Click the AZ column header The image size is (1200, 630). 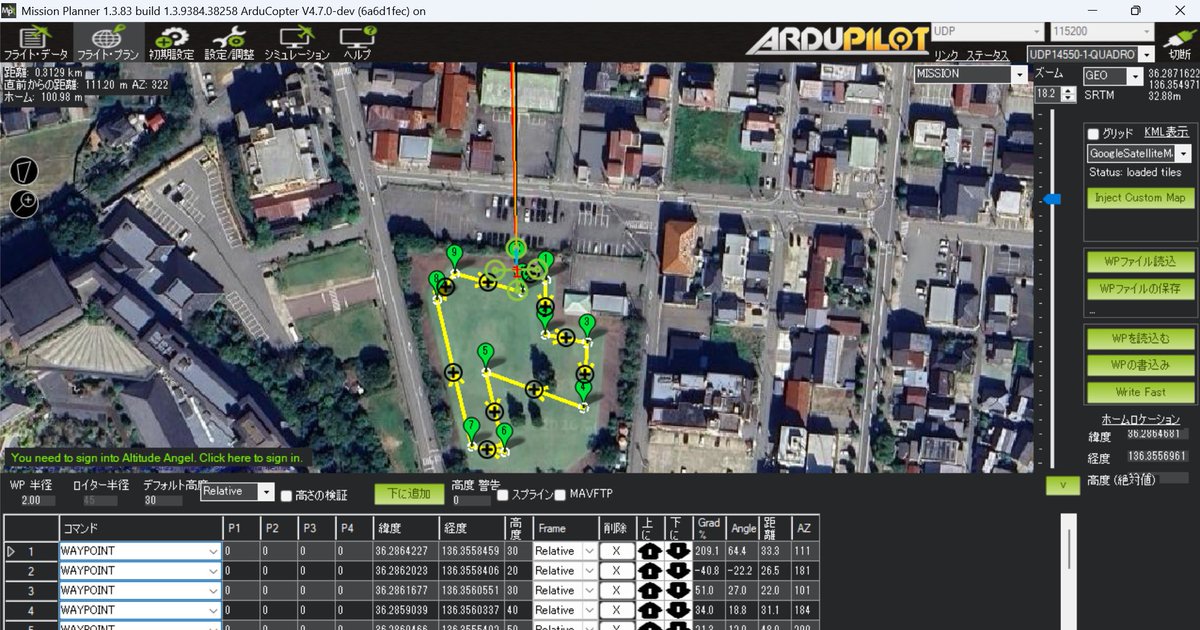pos(805,528)
